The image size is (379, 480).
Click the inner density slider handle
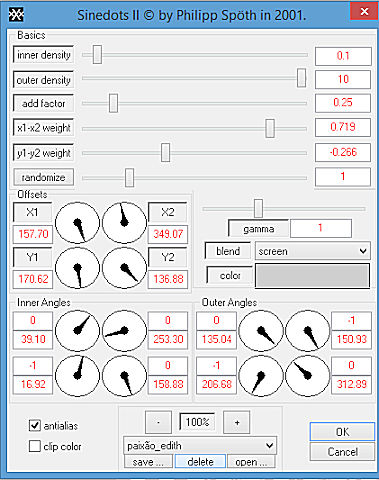[97, 55]
